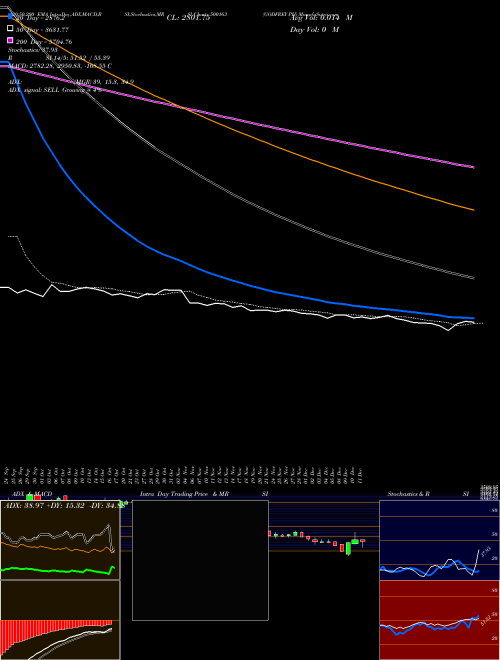The image size is (500, 660).
Task: Click the empty intraday trading price box
Action: pyautogui.click(x=200, y=560)
